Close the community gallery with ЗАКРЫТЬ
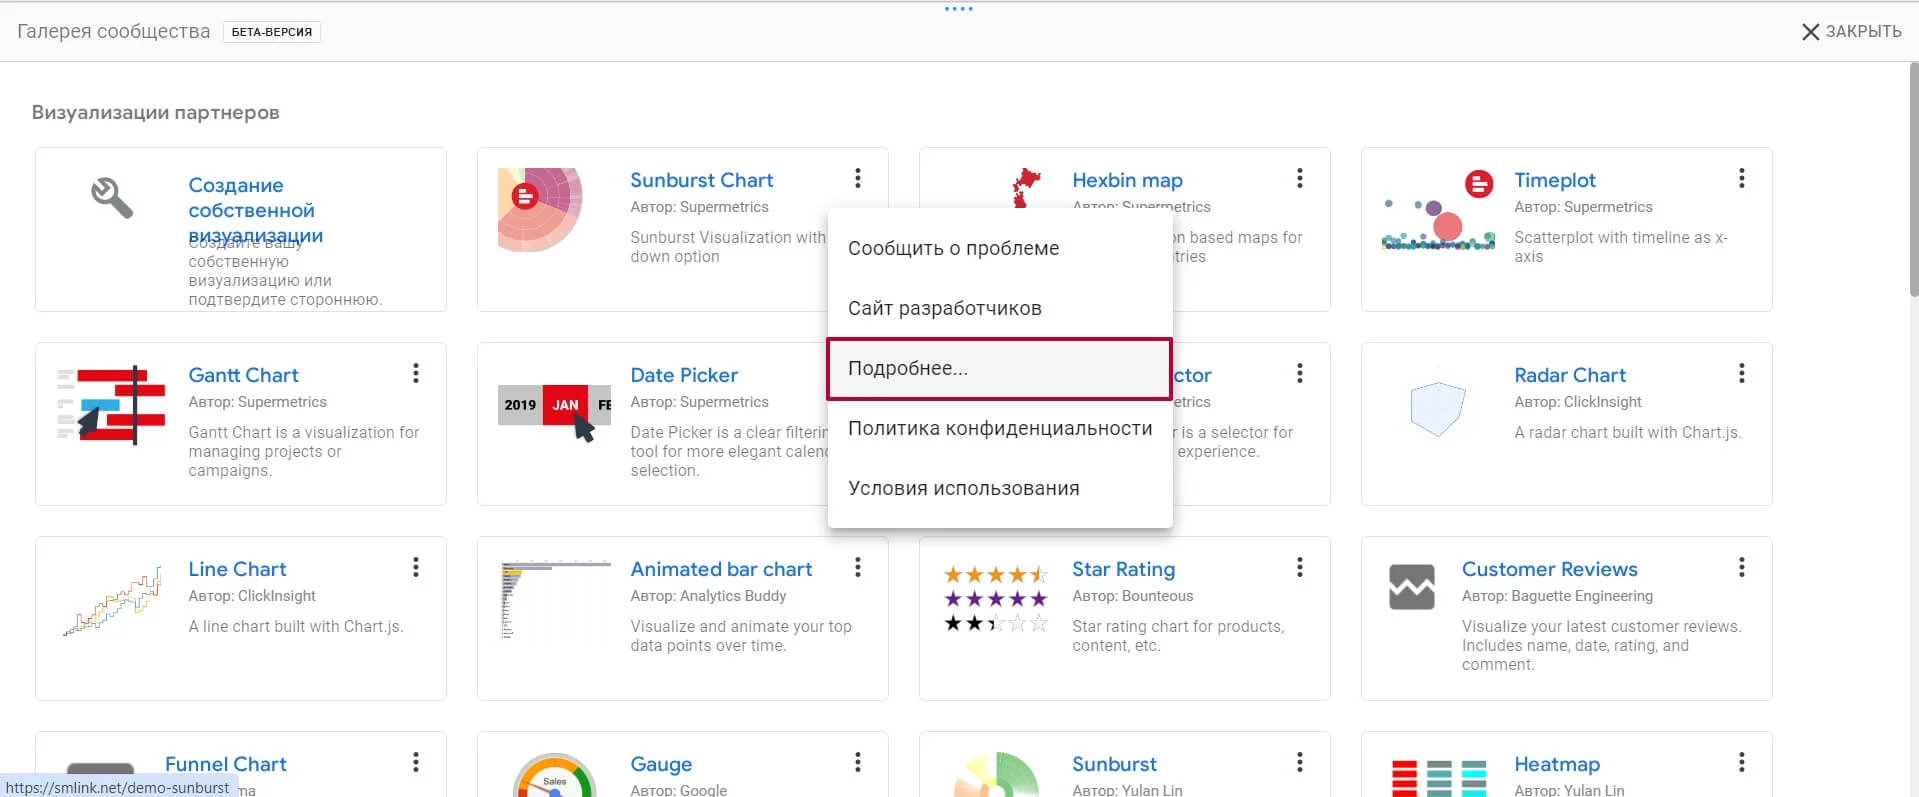The width and height of the screenshot is (1919, 797). [1851, 31]
